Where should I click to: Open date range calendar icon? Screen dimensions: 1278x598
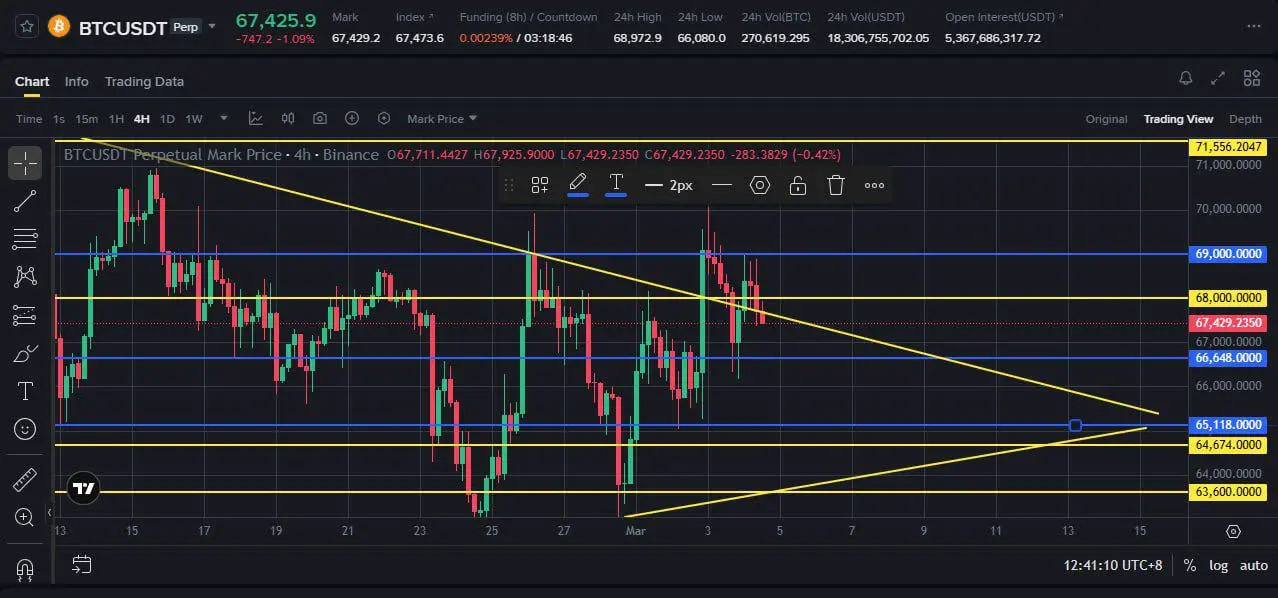82,565
